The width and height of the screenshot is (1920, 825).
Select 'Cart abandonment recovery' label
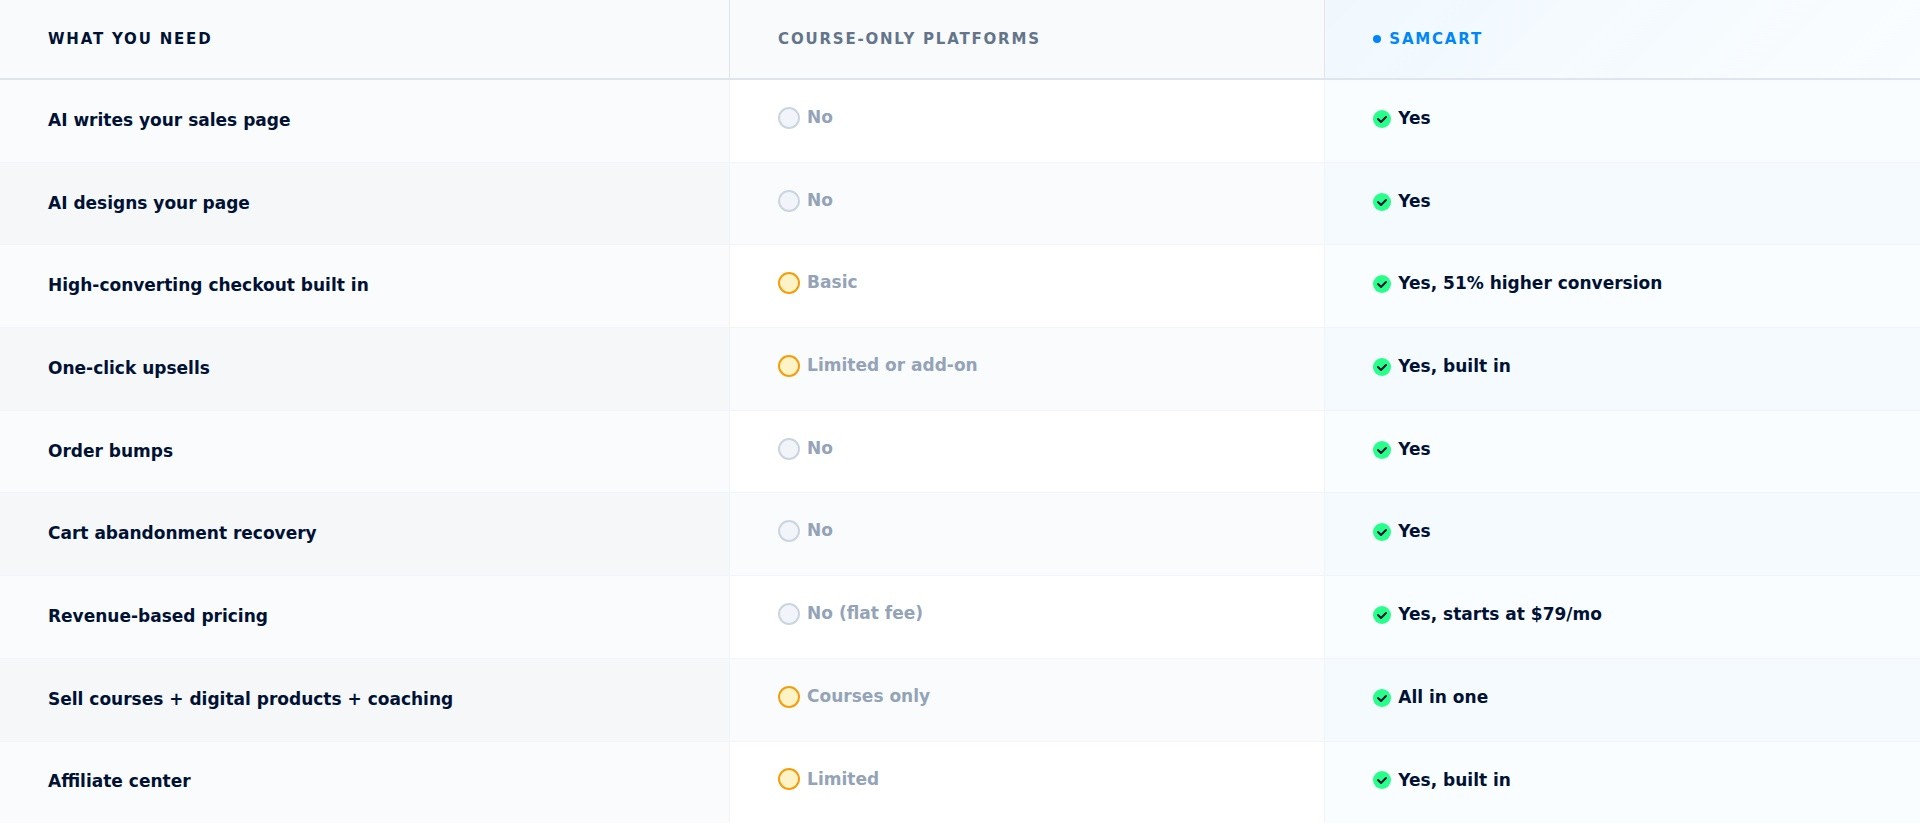[x=182, y=532]
